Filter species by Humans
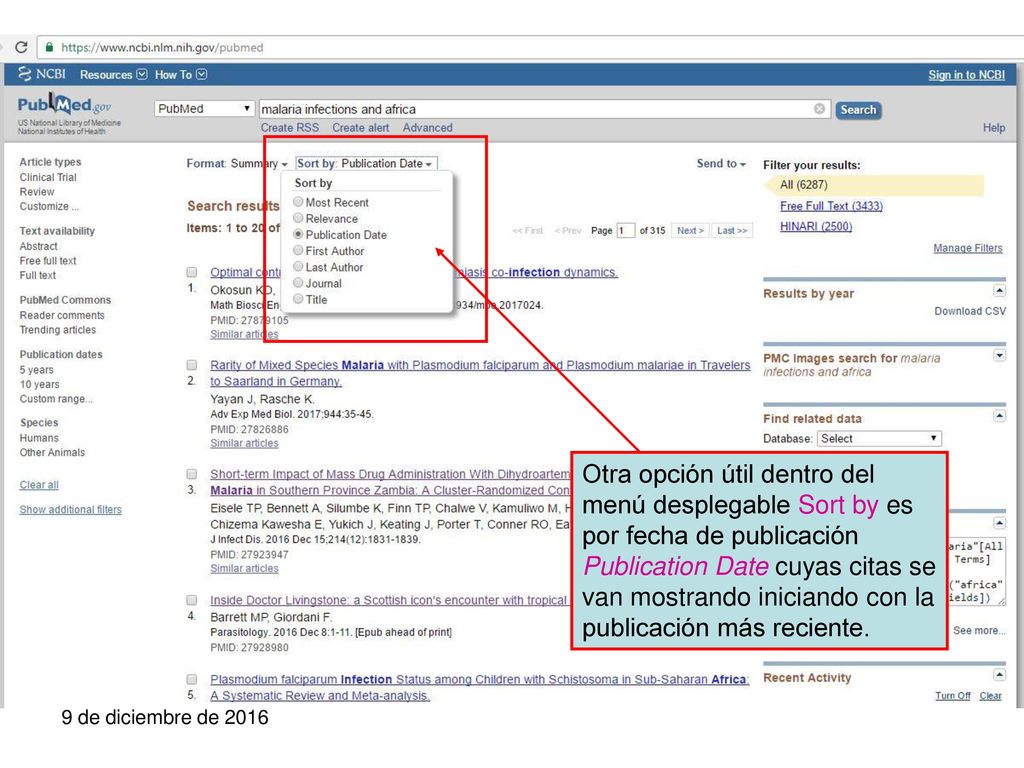This screenshot has height=768, width=1024. (x=39, y=438)
